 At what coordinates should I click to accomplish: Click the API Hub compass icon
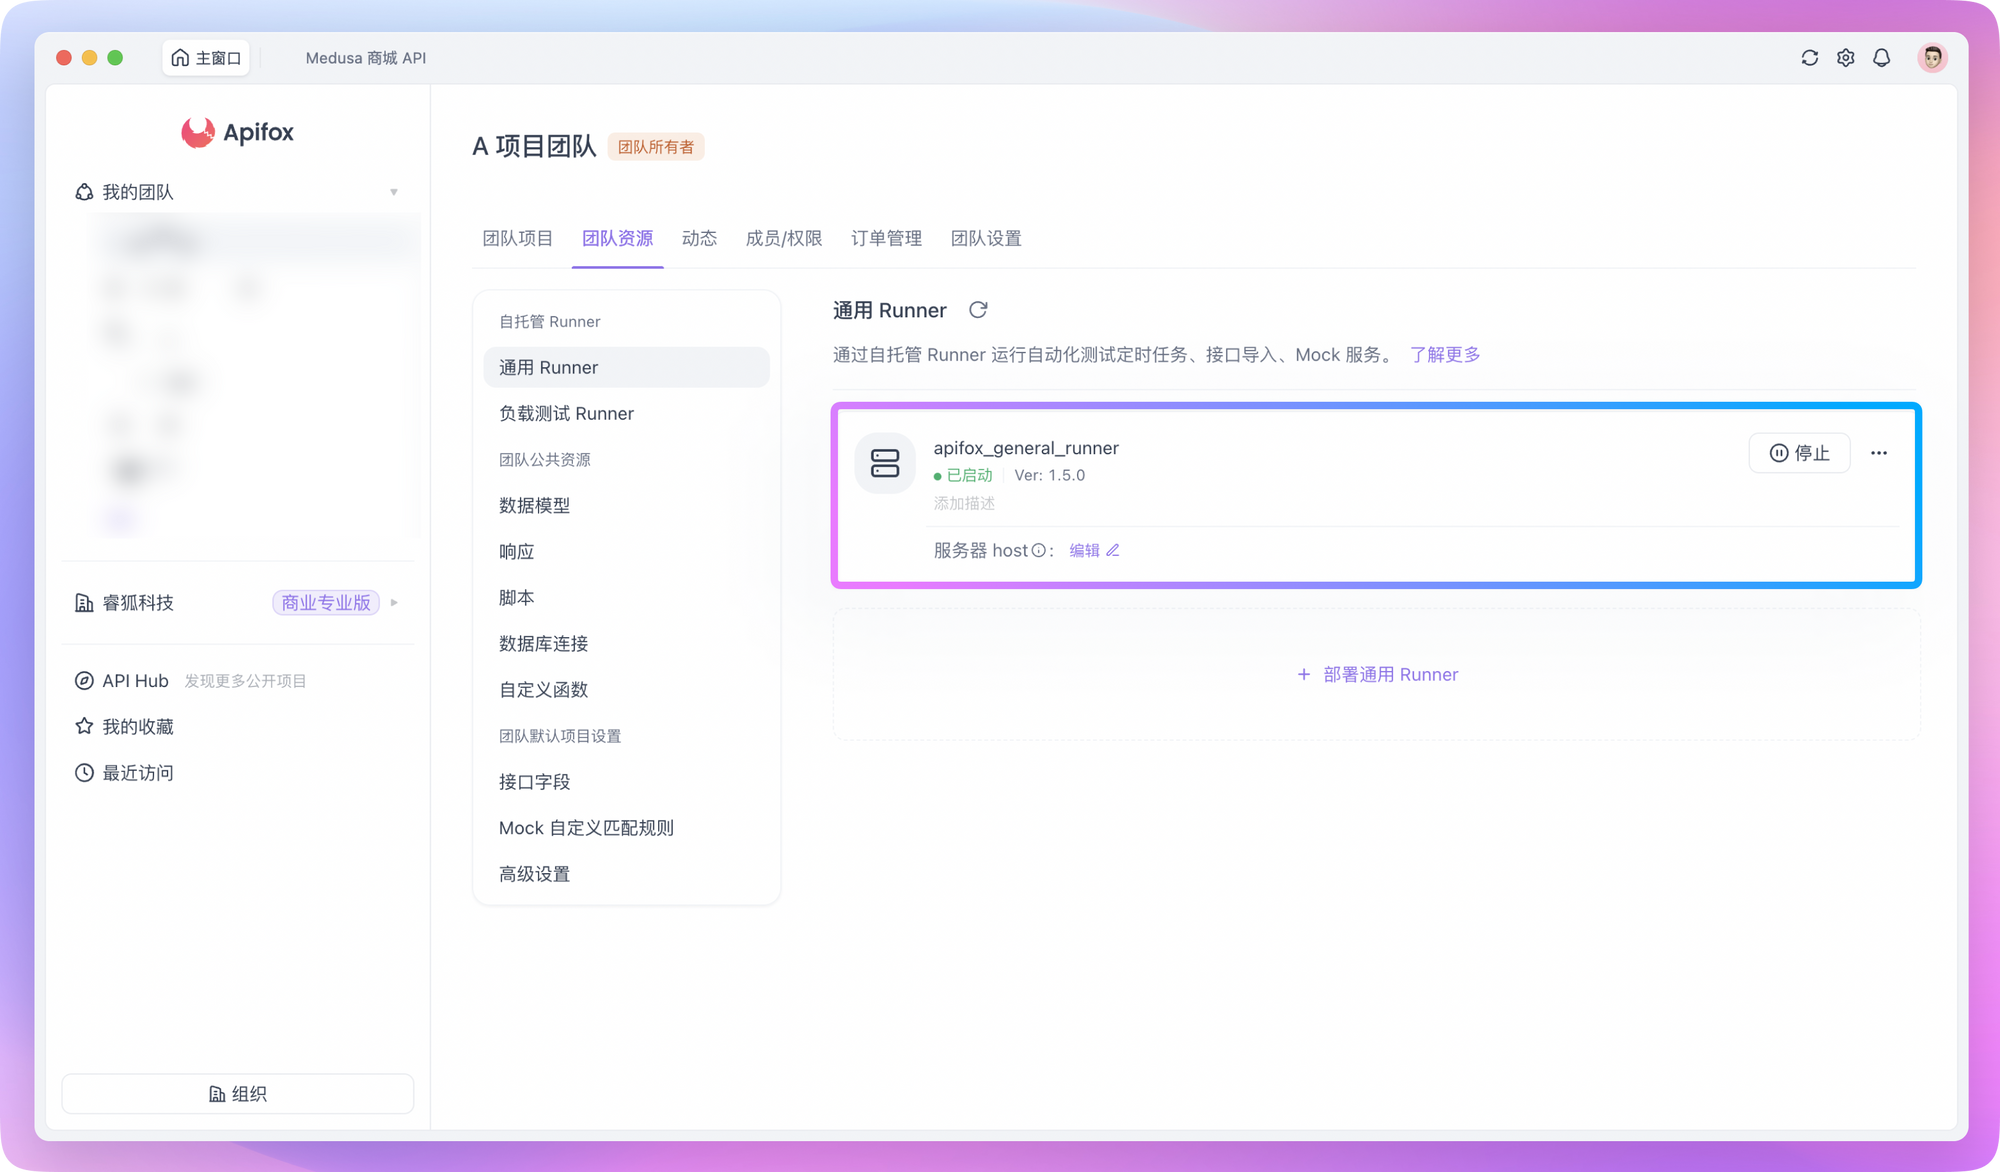pos(84,681)
